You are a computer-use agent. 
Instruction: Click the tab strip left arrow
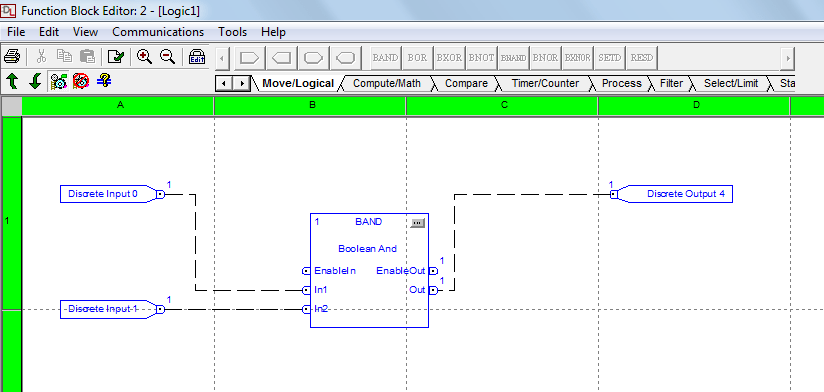click(224, 83)
